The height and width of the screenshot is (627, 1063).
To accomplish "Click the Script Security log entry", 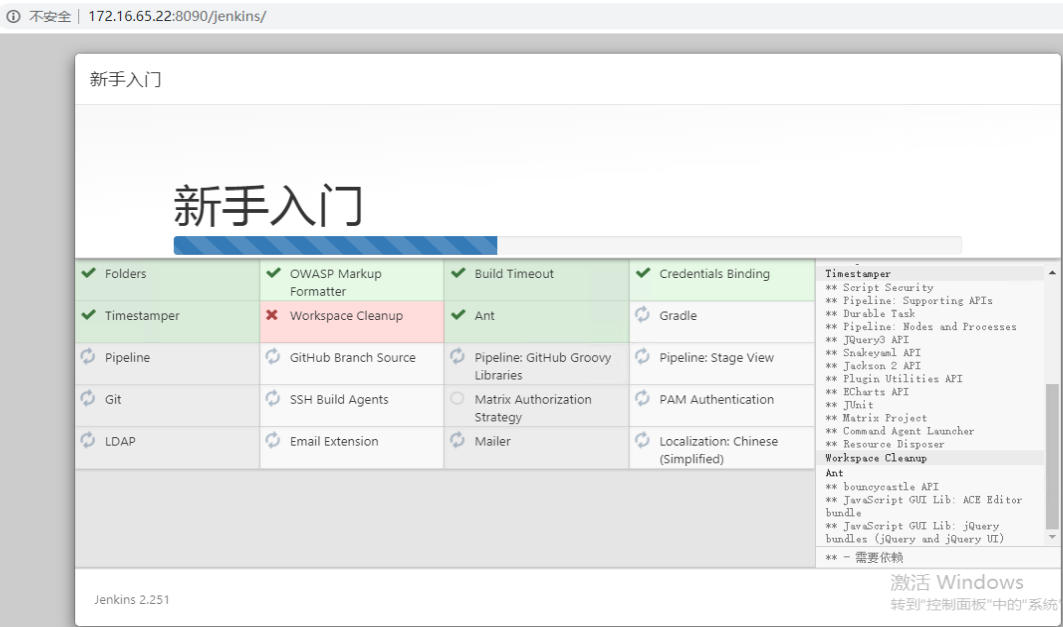I will 879,287.
